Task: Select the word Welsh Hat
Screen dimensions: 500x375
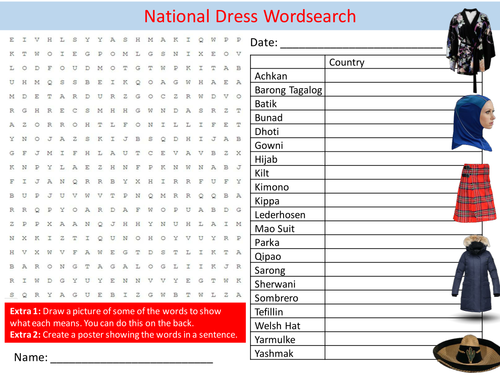Action: [x=277, y=326]
